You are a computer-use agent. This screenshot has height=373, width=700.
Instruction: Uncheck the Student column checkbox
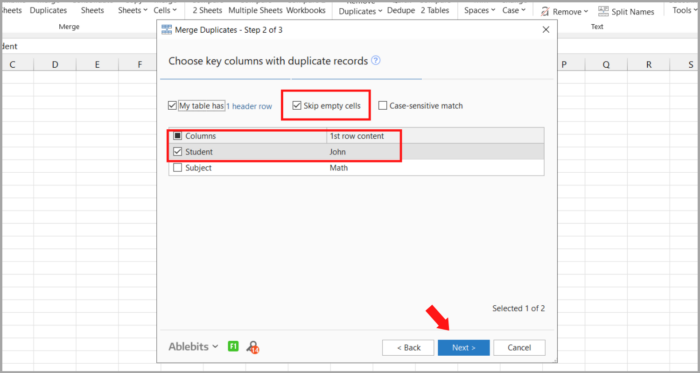click(x=178, y=152)
